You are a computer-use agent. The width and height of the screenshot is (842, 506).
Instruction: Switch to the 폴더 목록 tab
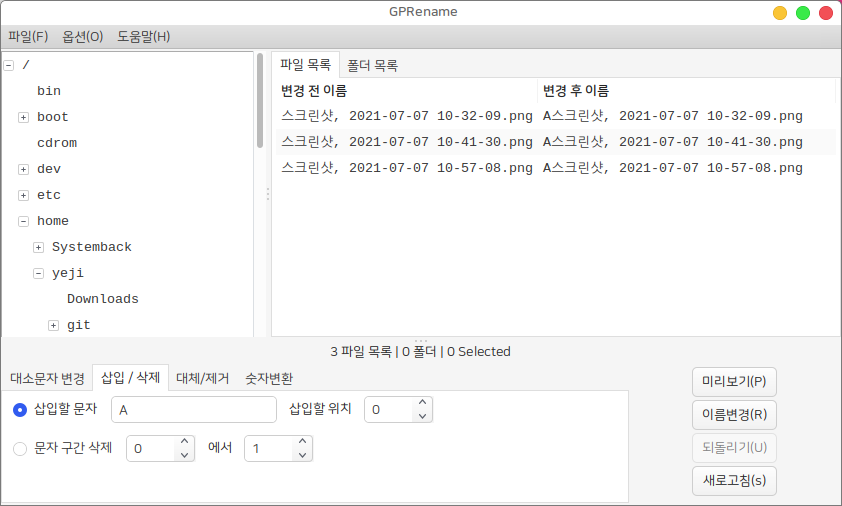(x=372, y=66)
